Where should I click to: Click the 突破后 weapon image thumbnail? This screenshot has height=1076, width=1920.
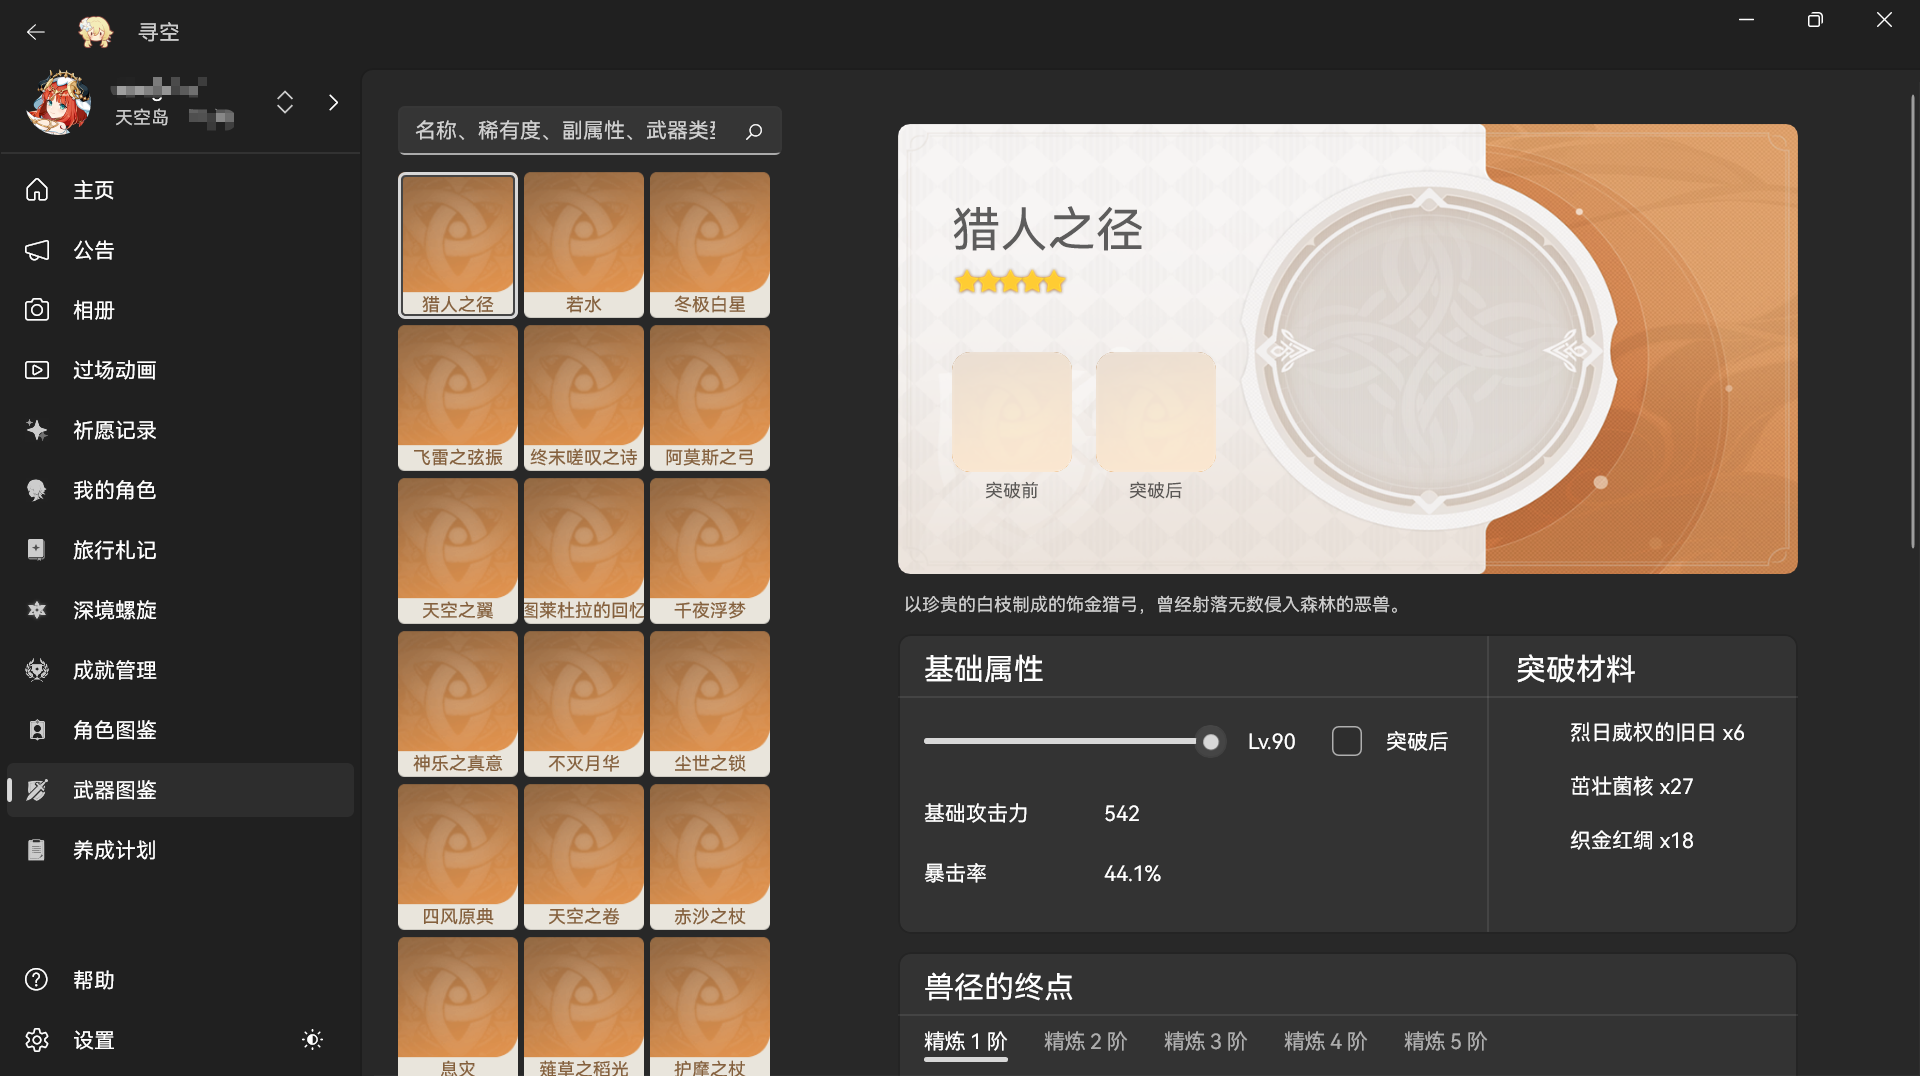tap(1156, 411)
